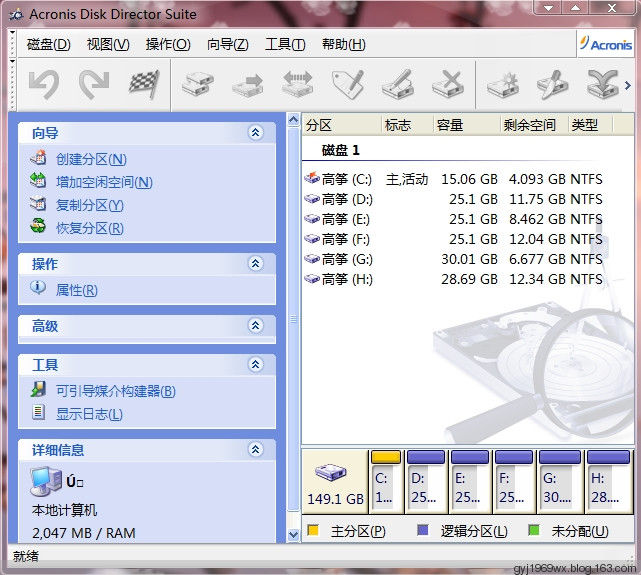Click the Properties info icon
The width and height of the screenshot is (641, 575).
coord(38,288)
